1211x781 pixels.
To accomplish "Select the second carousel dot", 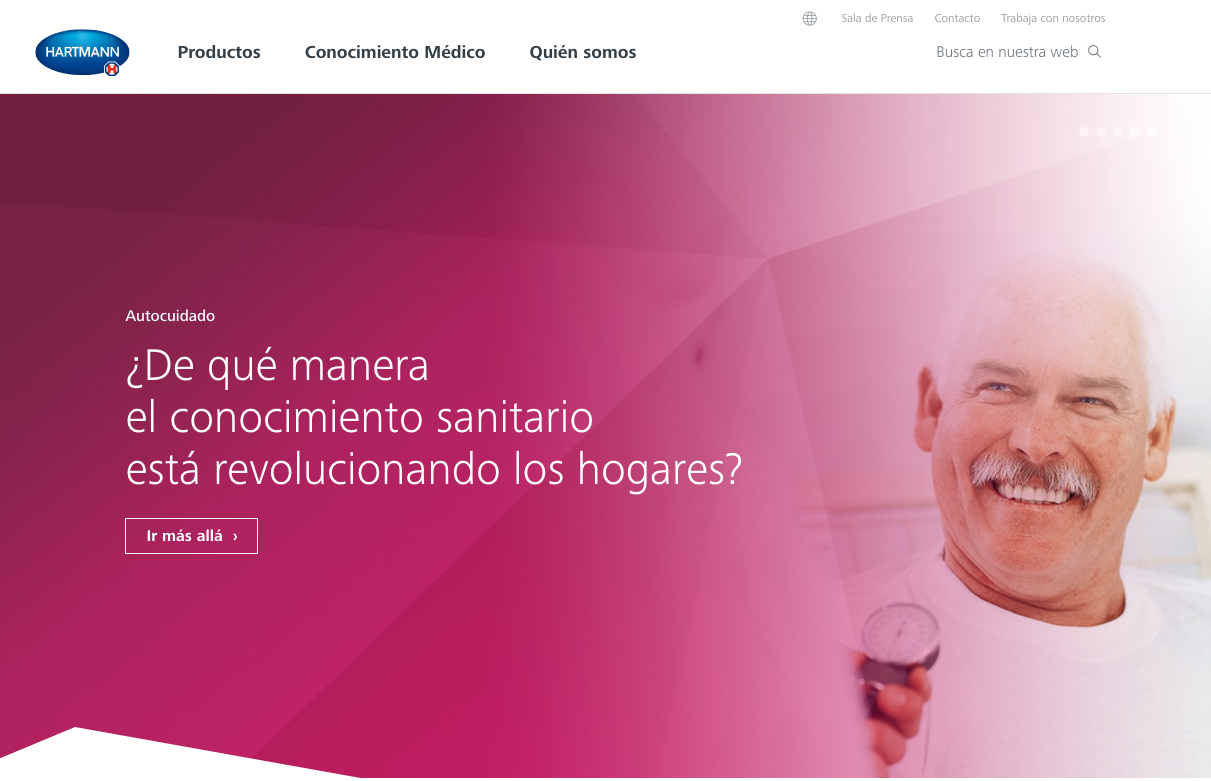I will tap(1101, 132).
